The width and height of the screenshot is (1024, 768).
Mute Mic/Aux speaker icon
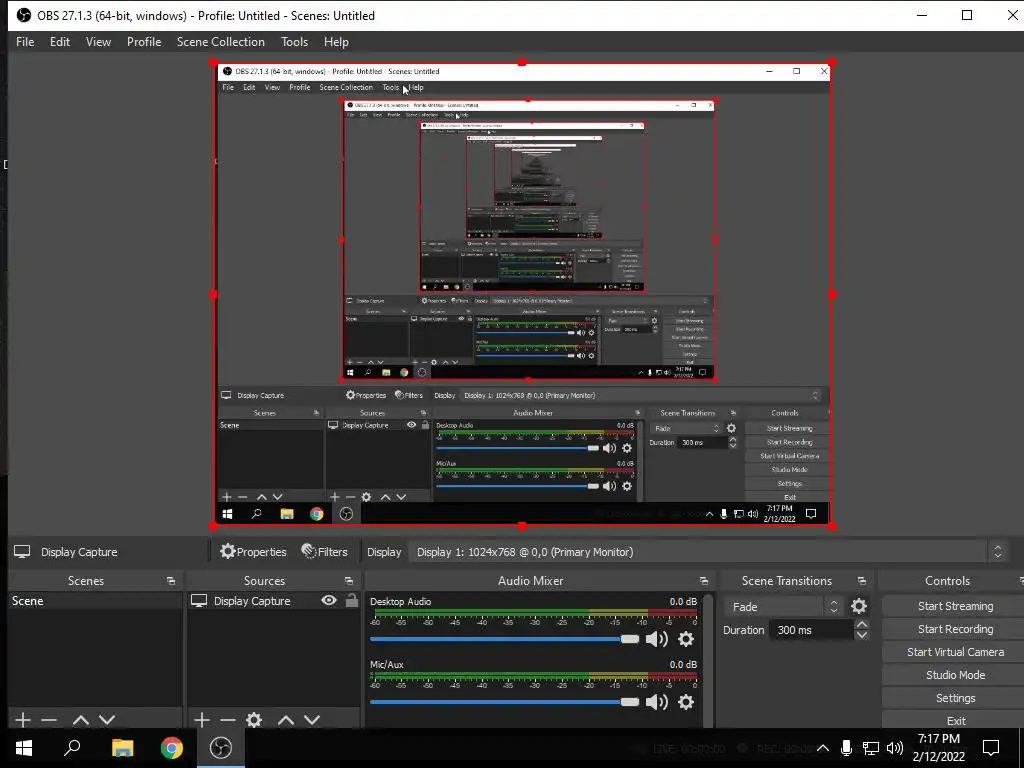[656, 702]
